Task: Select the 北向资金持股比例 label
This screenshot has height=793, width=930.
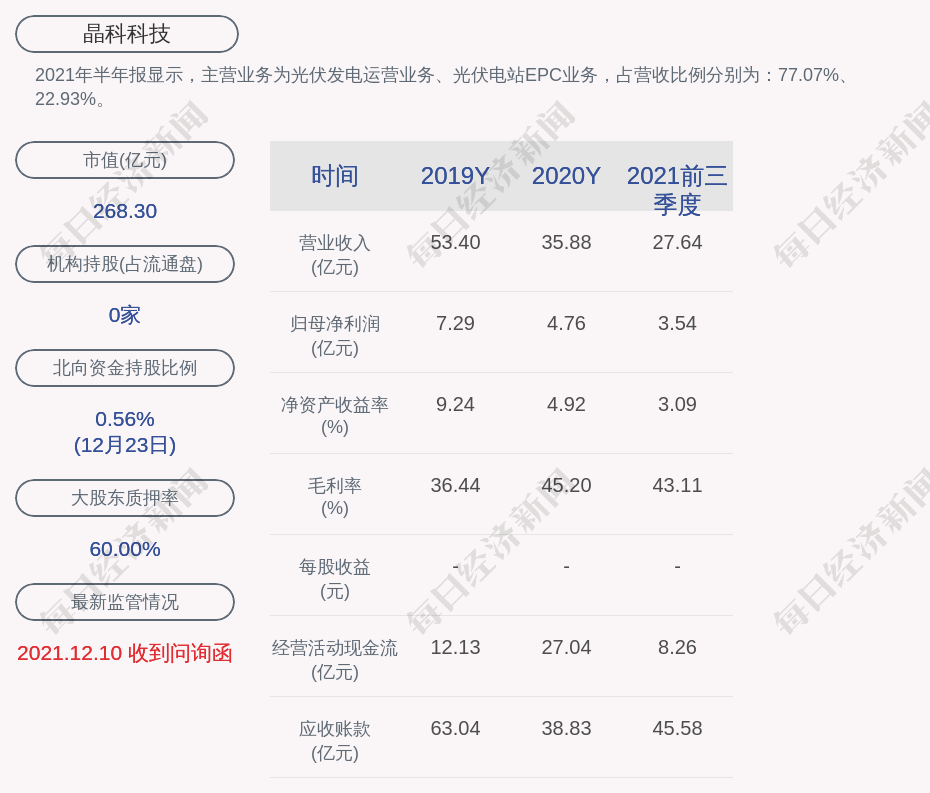Action: click(125, 368)
